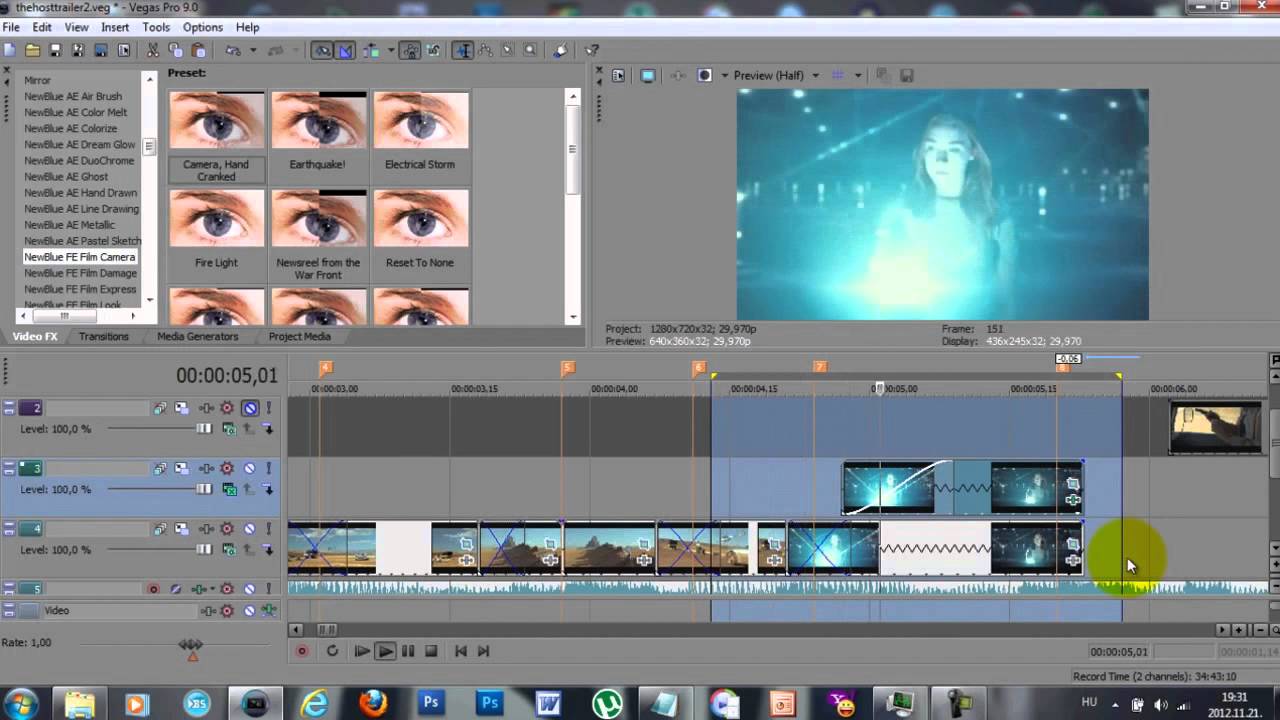Viewport: 1280px width, 720px height.
Task: Open Compositing Mode on track 3
Action: [x=229, y=489]
